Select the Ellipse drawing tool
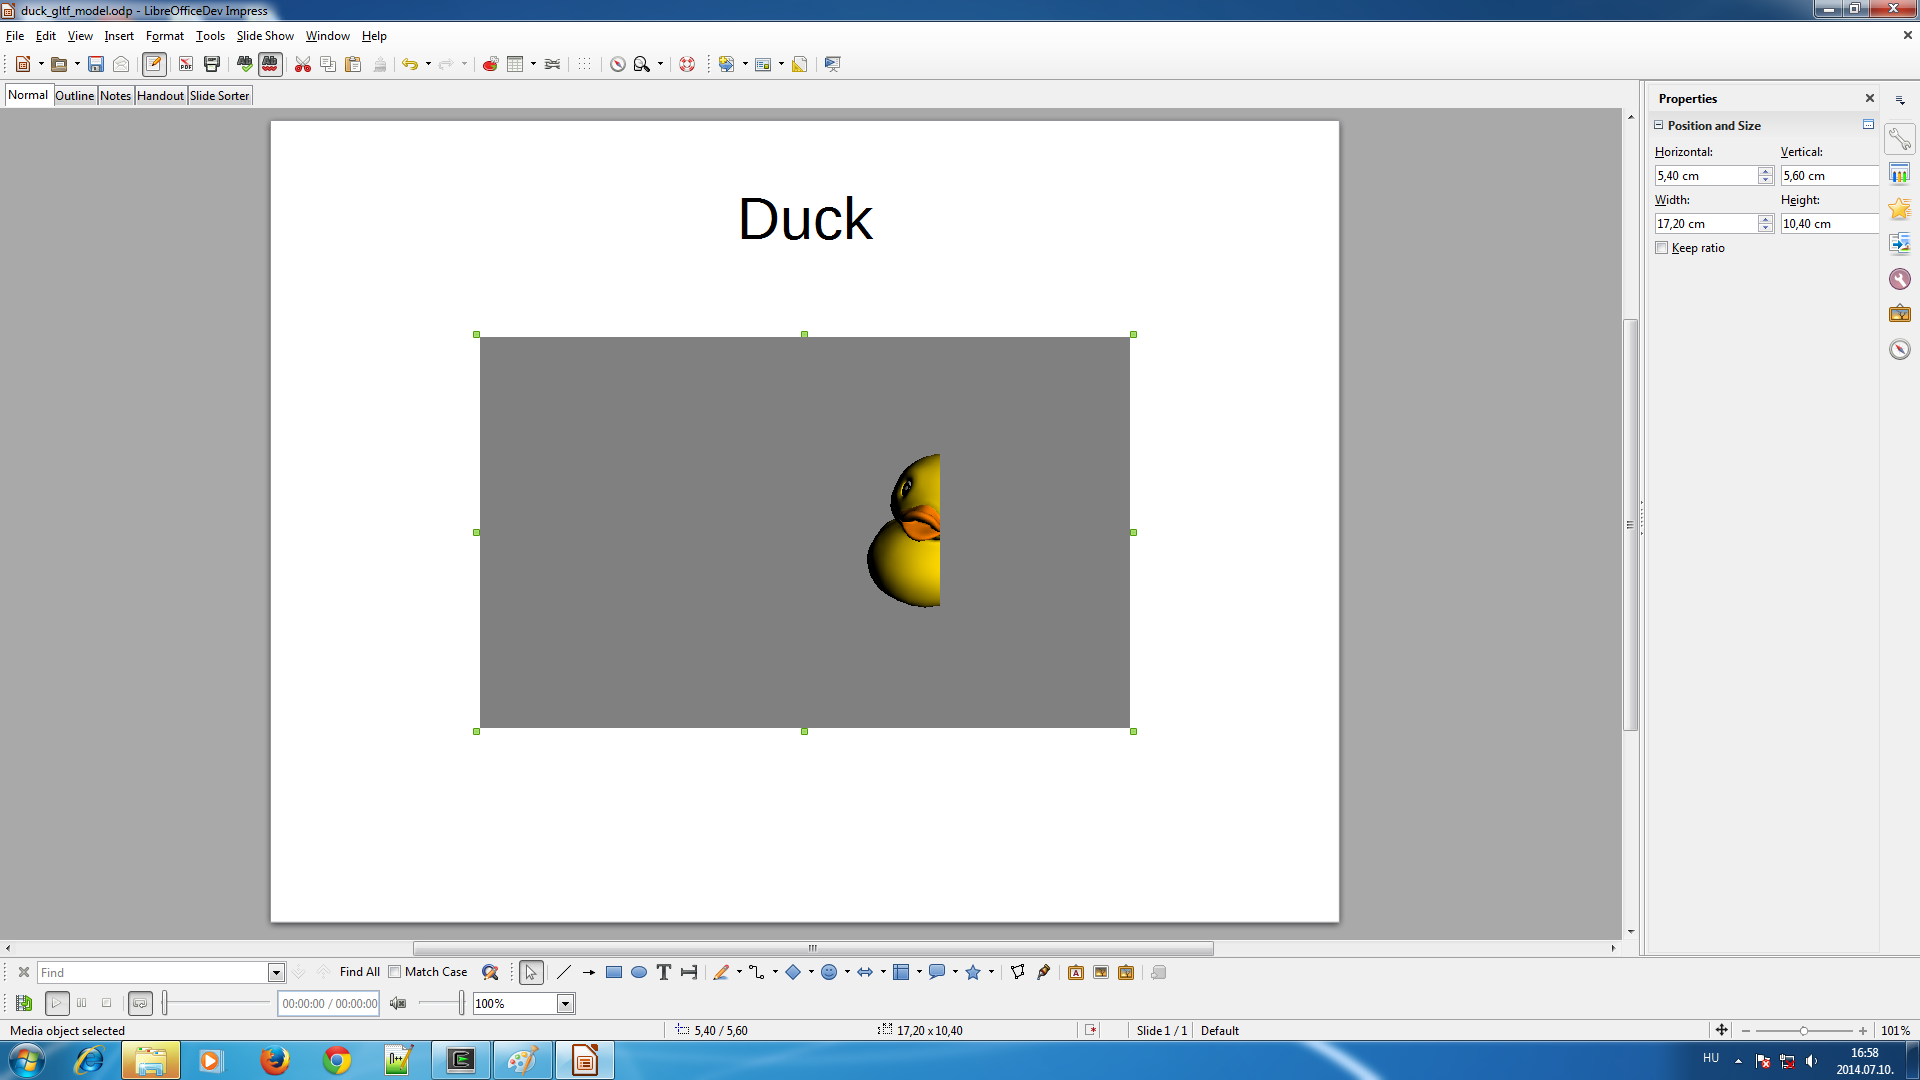 click(638, 972)
